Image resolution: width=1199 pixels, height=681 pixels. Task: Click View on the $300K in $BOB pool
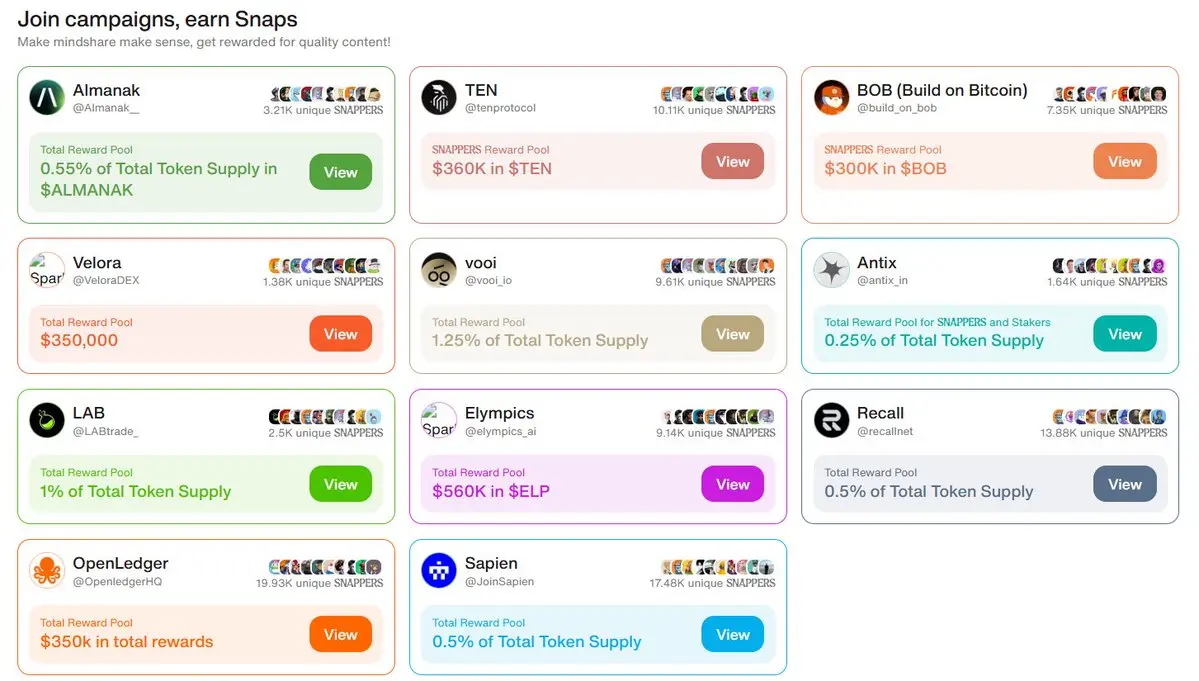coord(1125,161)
